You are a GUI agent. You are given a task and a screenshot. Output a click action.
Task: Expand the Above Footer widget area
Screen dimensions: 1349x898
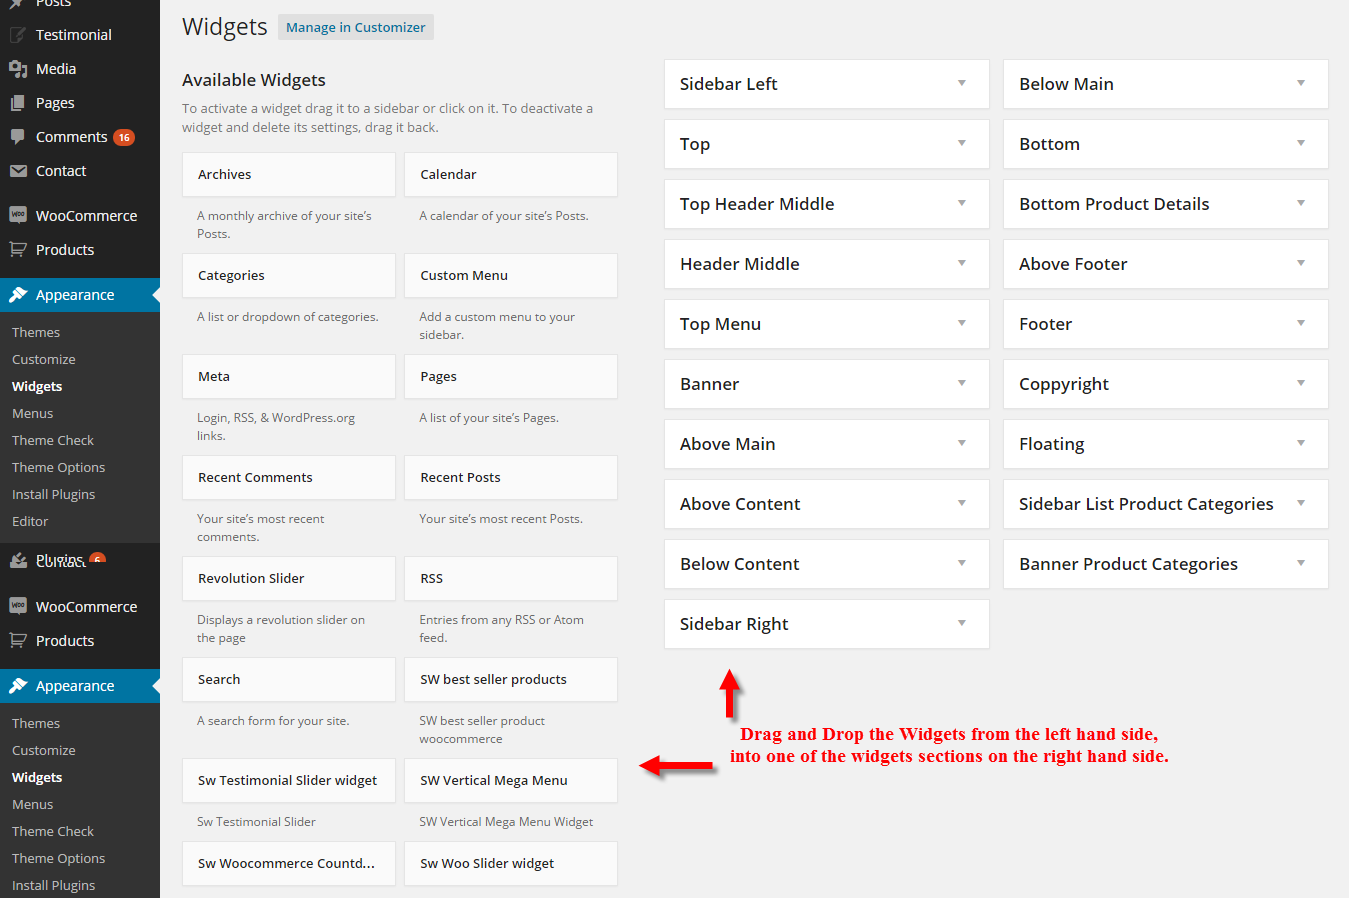[1166, 264]
